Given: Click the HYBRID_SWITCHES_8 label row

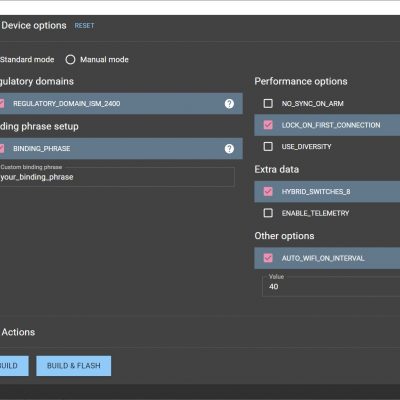Looking at the screenshot, I should click(x=327, y=191).
